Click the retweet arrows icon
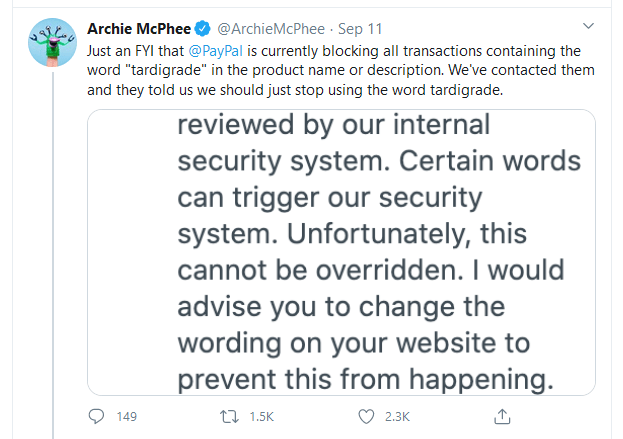 pos(232,416)
